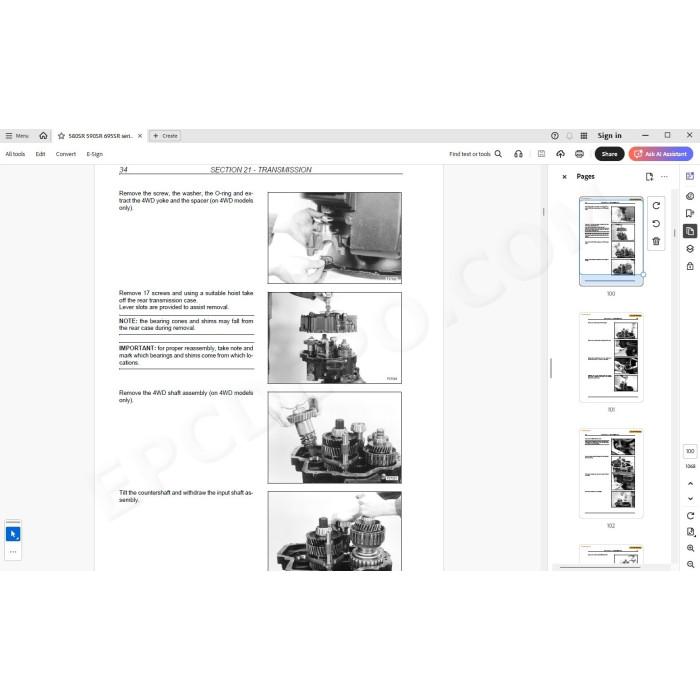Go to the Home screen icon

43,135
